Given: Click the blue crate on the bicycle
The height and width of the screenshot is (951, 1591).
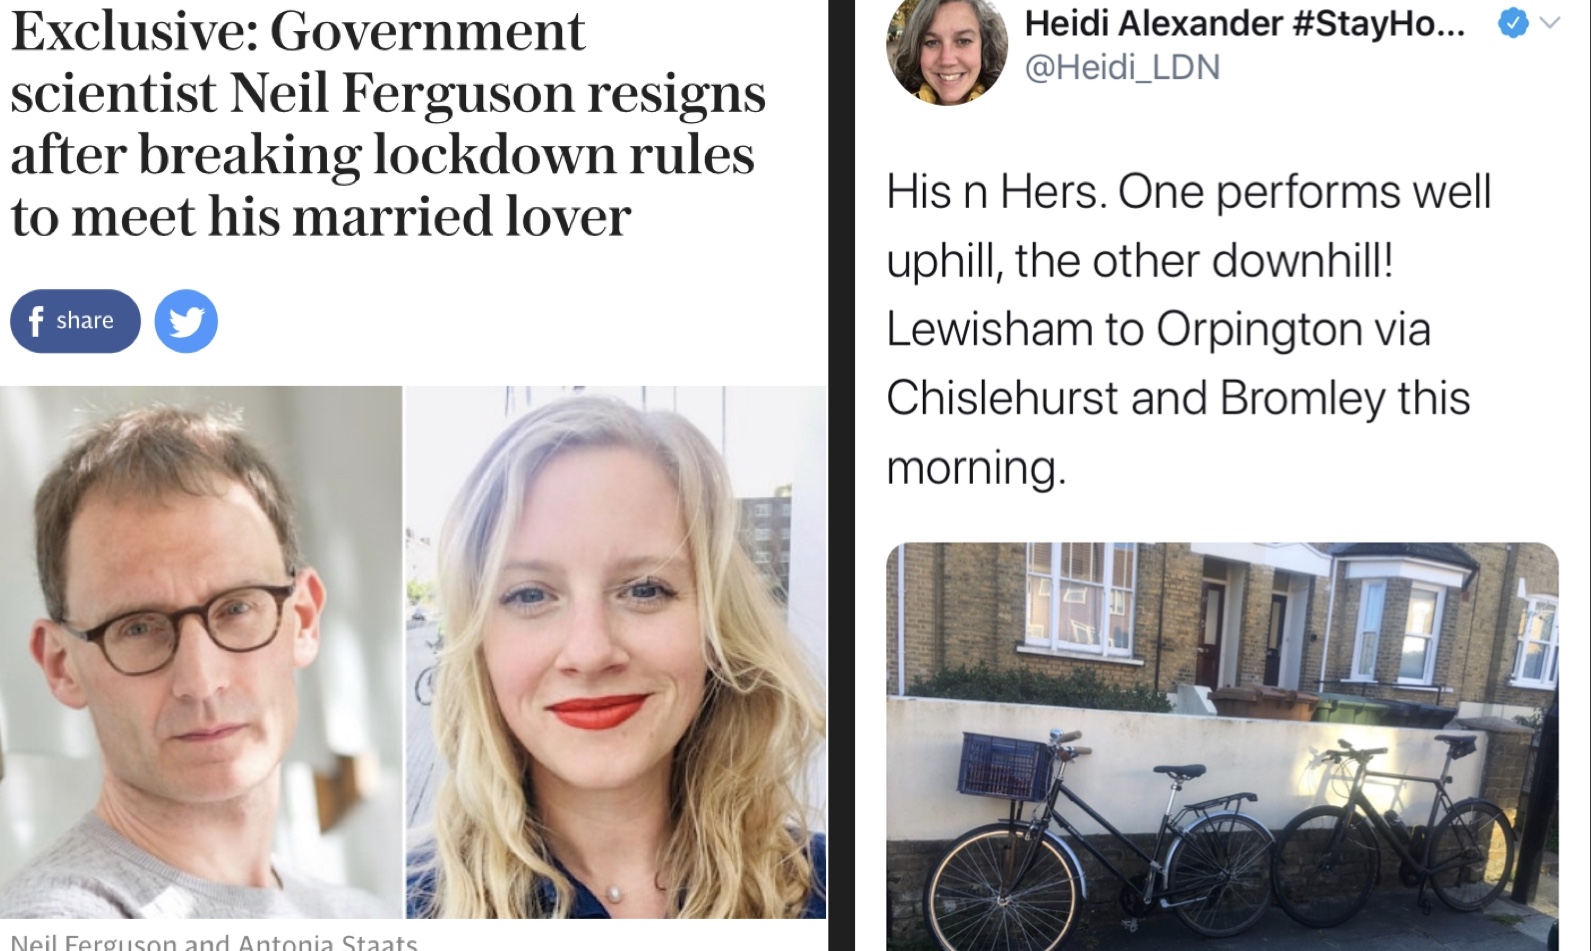Looking at the screenshot, I should point(1005,765).
